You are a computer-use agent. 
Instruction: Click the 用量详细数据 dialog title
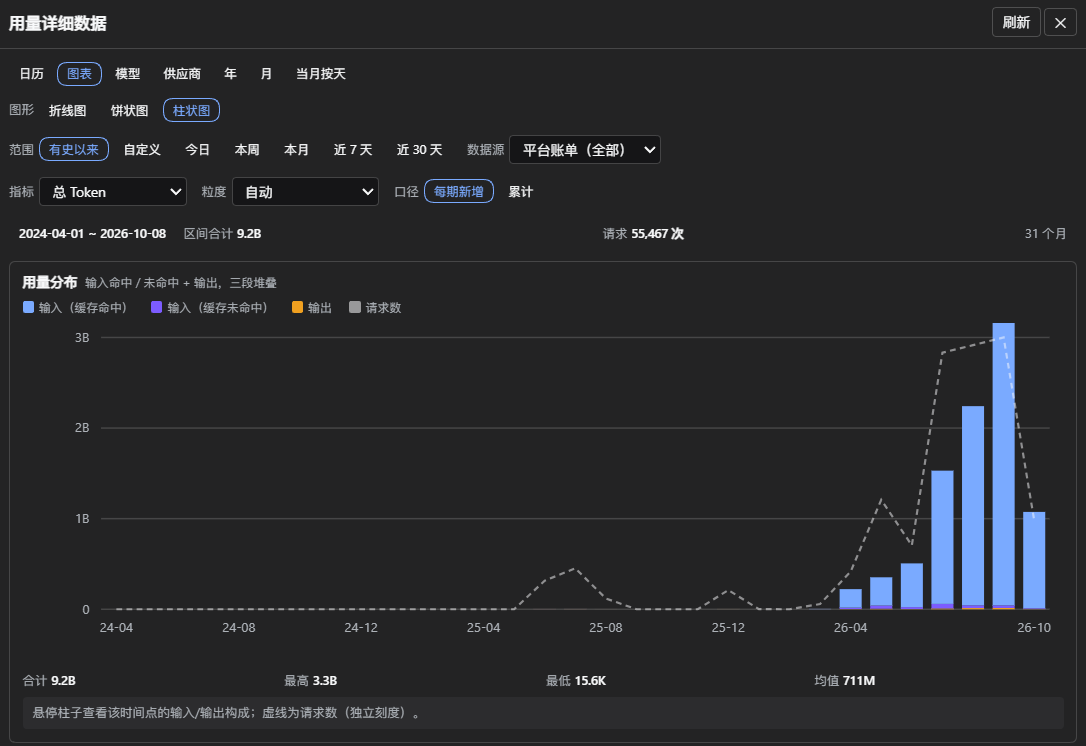(57, 23)
